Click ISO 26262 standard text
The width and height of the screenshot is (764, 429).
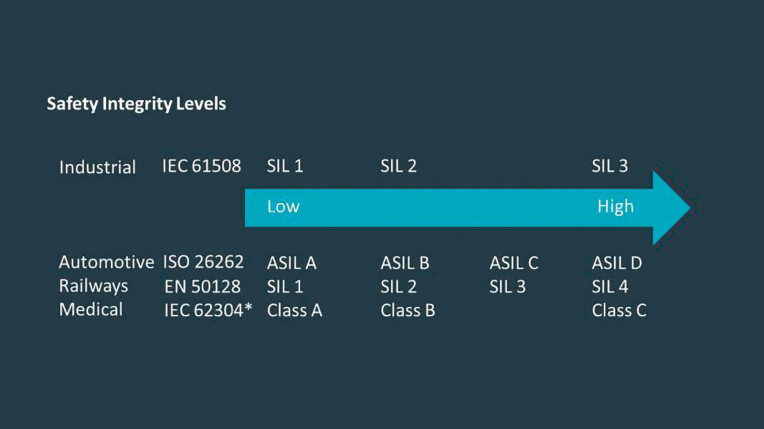(x=203, y=262)
